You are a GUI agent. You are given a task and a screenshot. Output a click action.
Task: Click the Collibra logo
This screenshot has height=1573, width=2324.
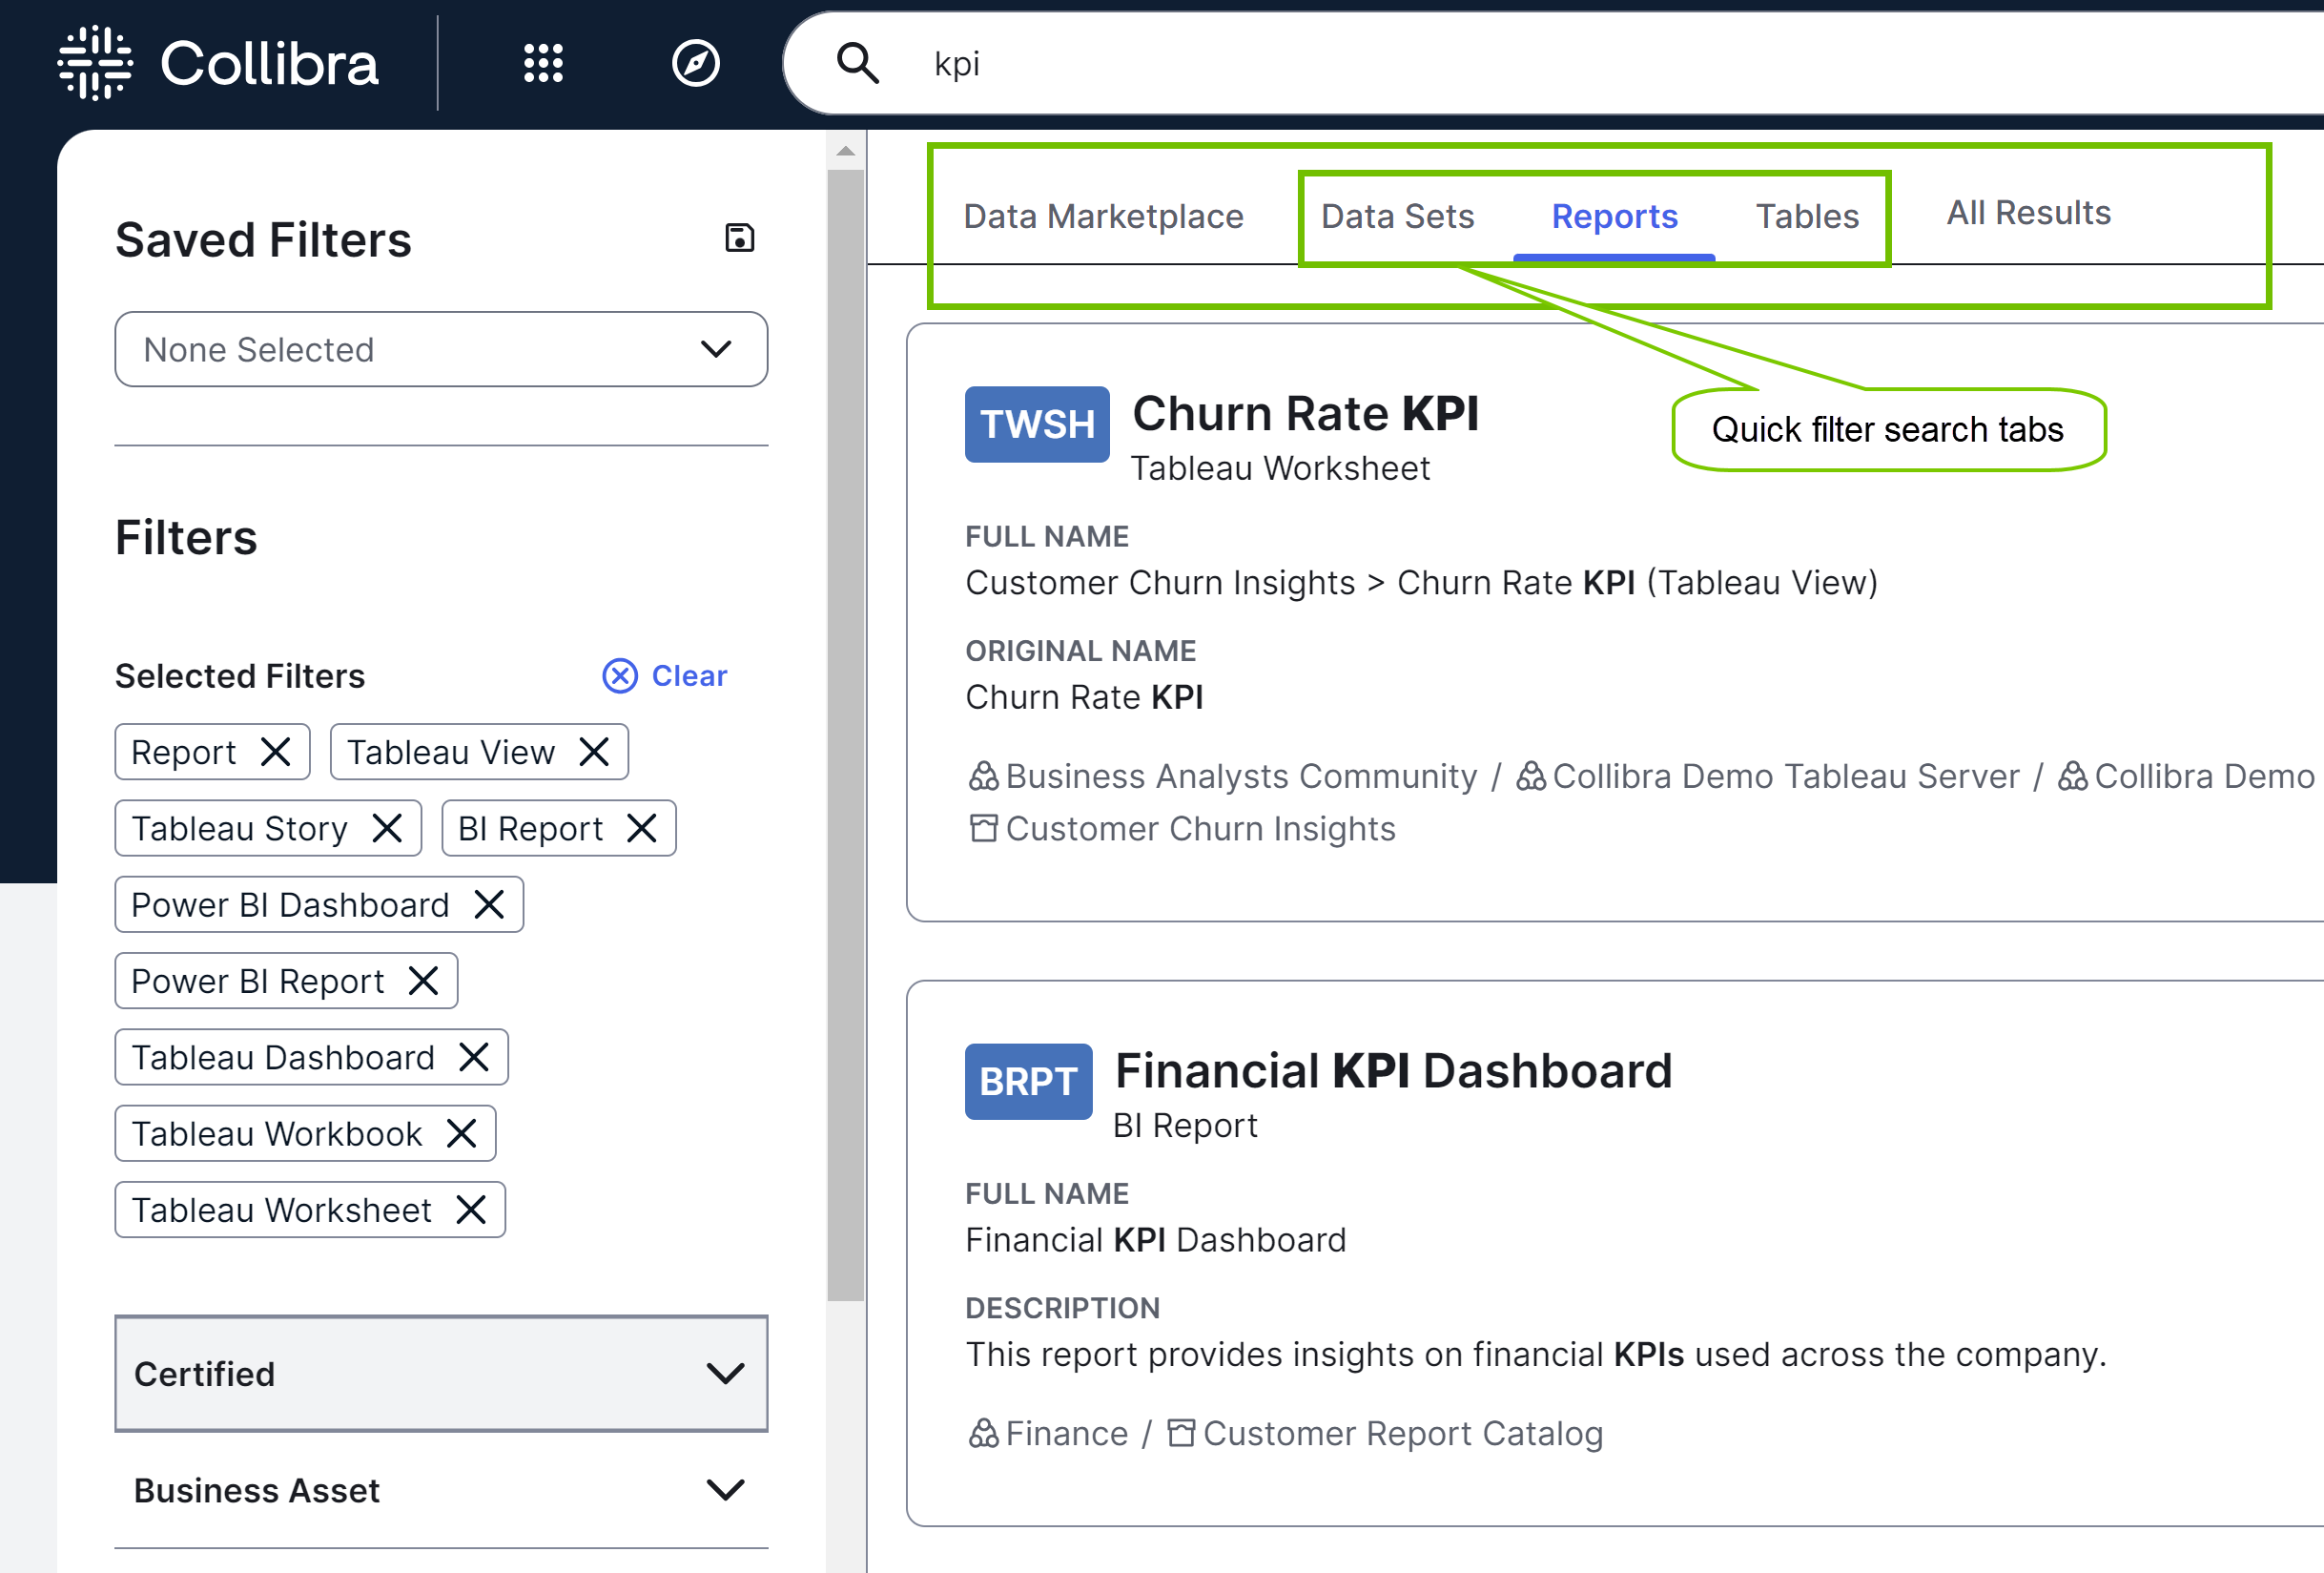[x=218, y=63]
